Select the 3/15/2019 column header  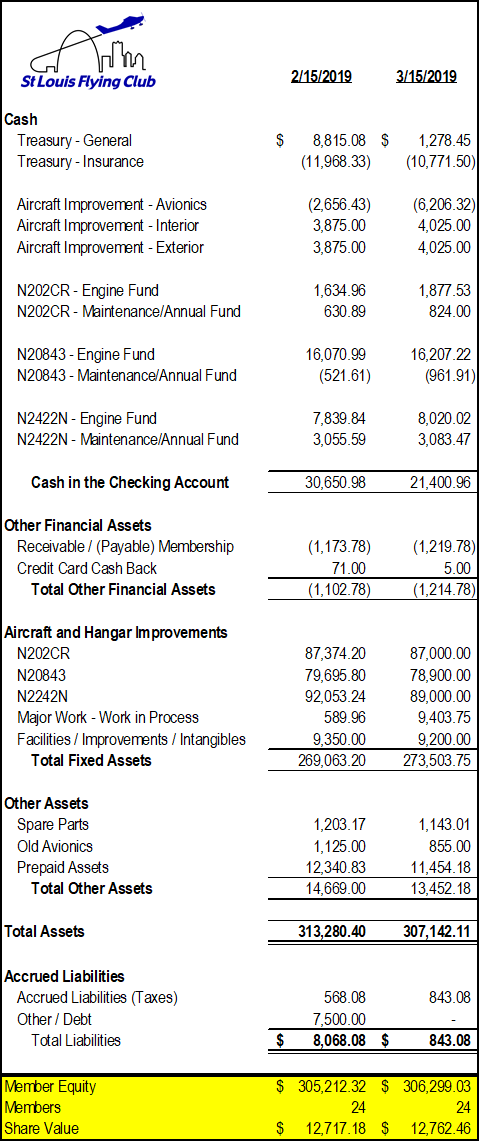(426, 76)
